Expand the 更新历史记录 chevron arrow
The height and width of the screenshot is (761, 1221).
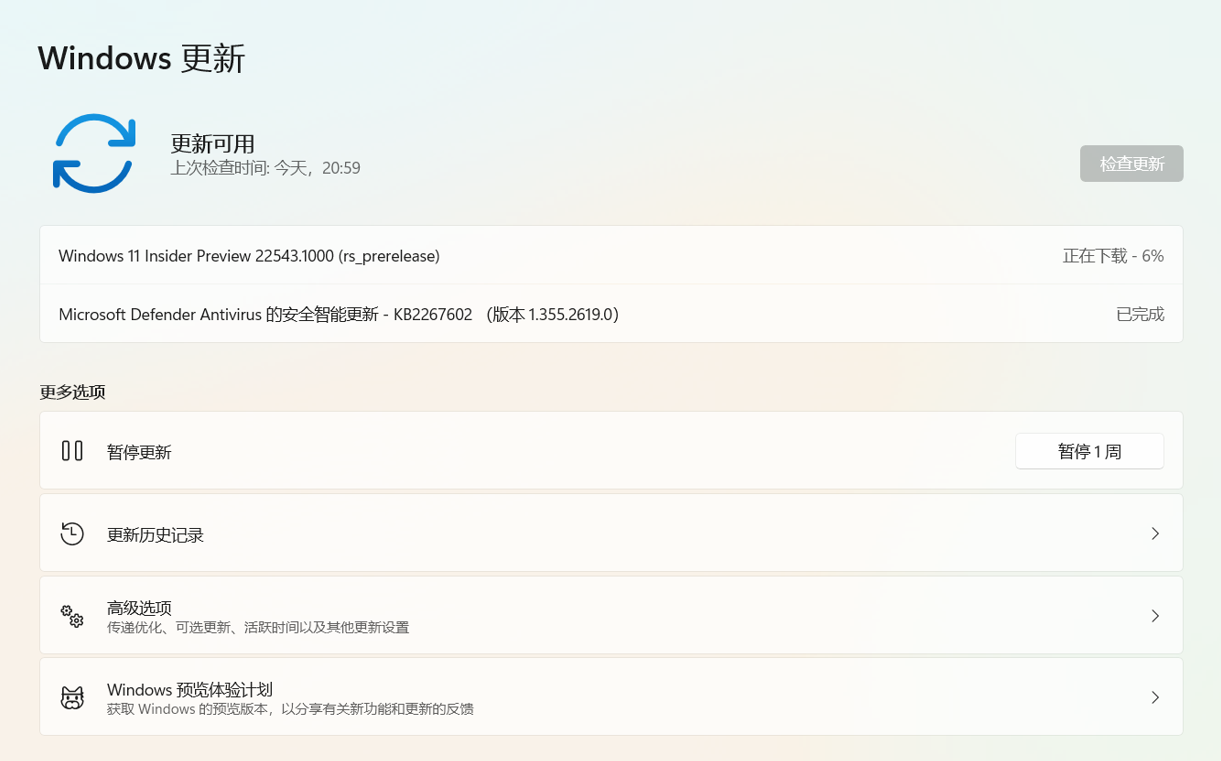[x=1155, y=534]
